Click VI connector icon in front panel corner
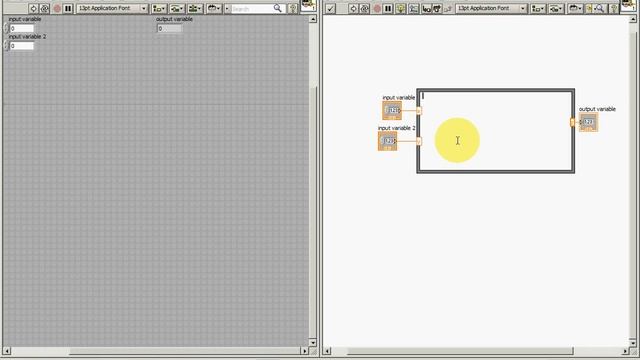 (308, 6)
